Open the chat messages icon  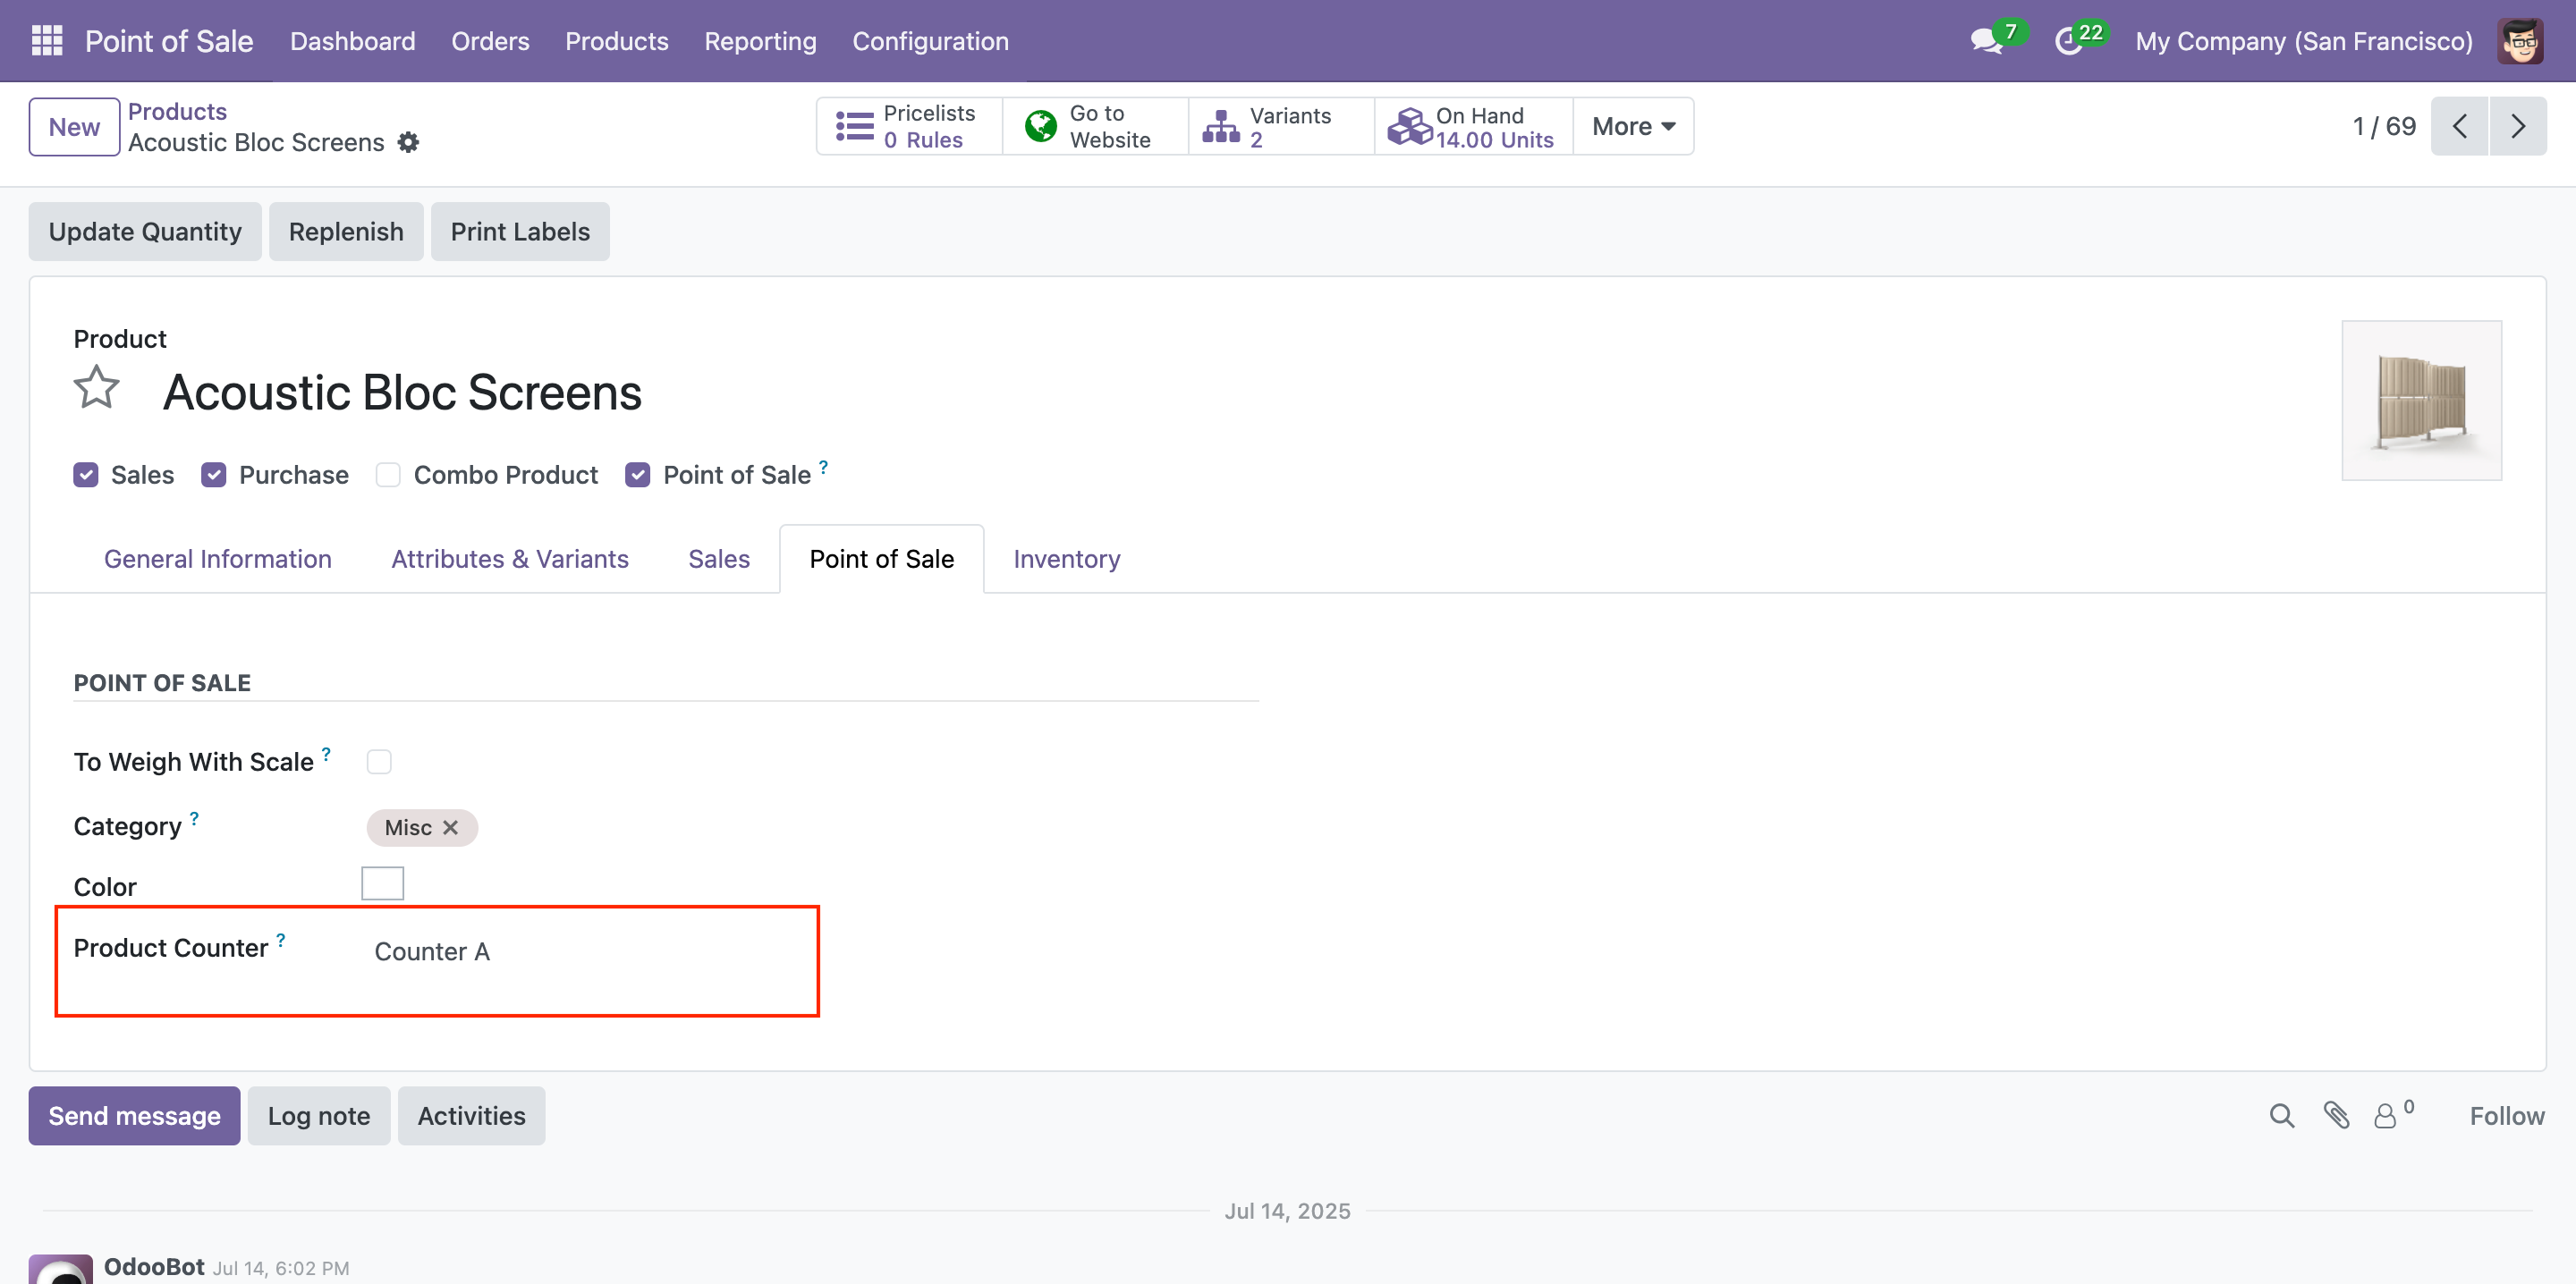(x=1985, y=41)
